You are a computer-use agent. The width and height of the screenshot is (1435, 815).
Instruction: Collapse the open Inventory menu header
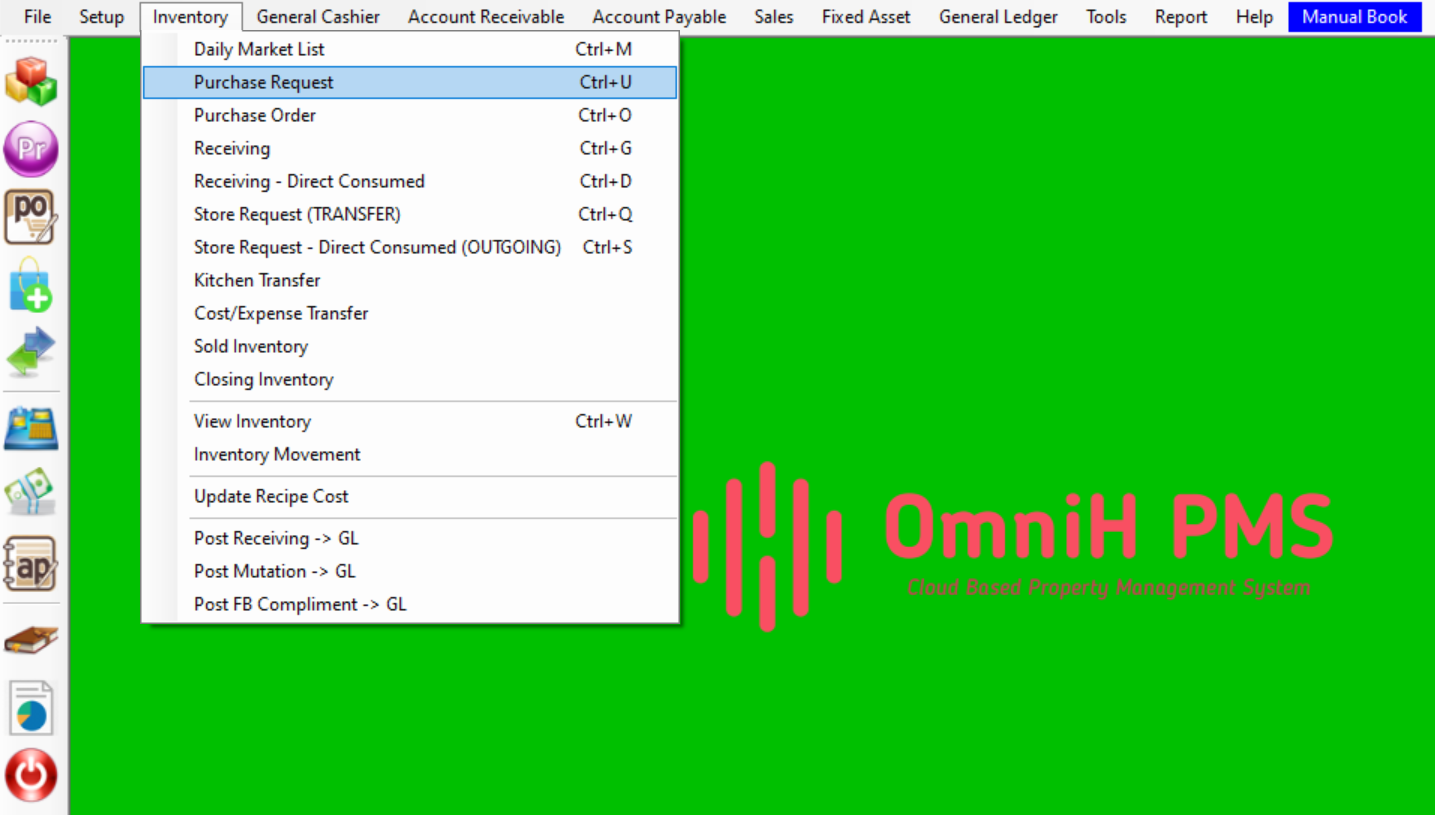coord(190,17)
